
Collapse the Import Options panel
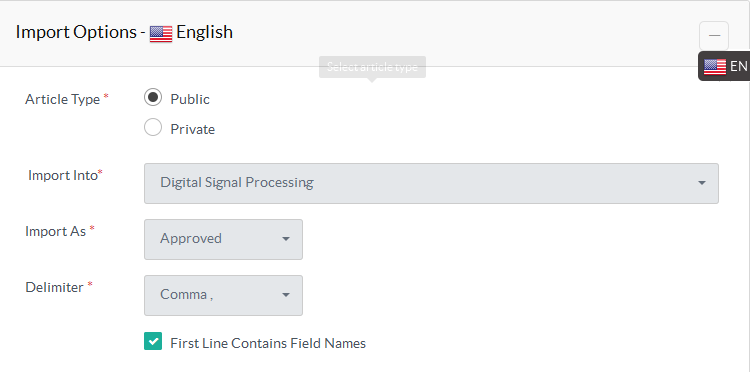[x=714, y=36]
